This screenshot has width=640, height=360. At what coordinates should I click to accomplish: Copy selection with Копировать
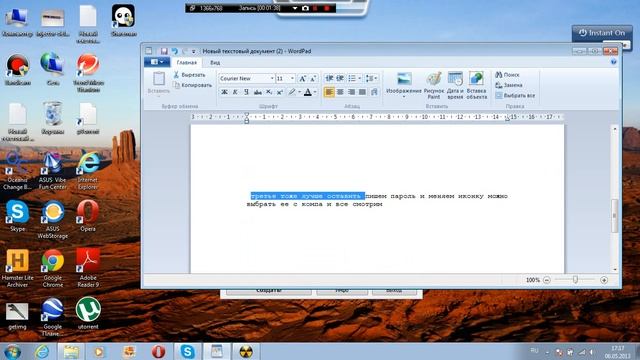pos(192,85)
